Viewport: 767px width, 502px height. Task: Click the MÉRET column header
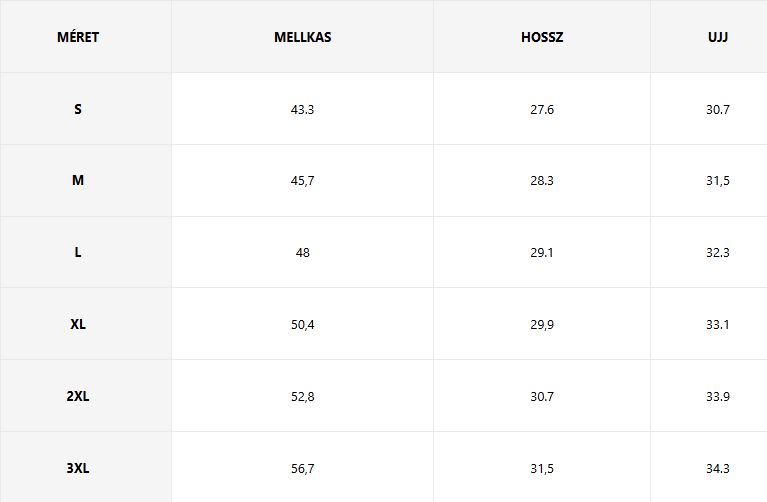tap(78, 38)
